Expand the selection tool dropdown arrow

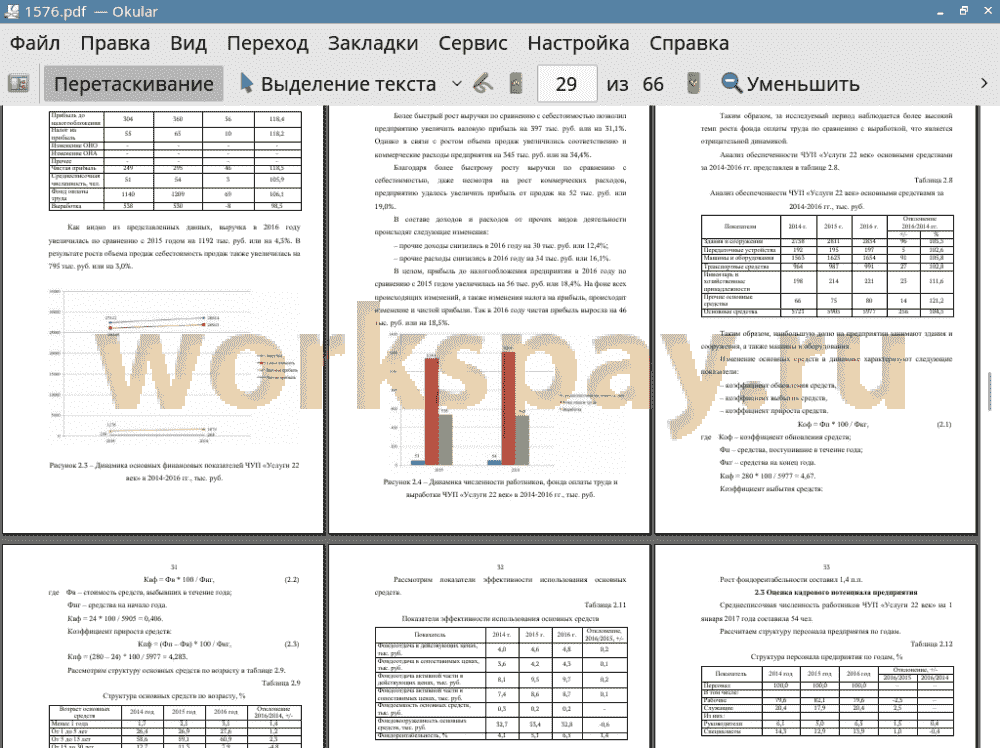click(x=457, y=84)
